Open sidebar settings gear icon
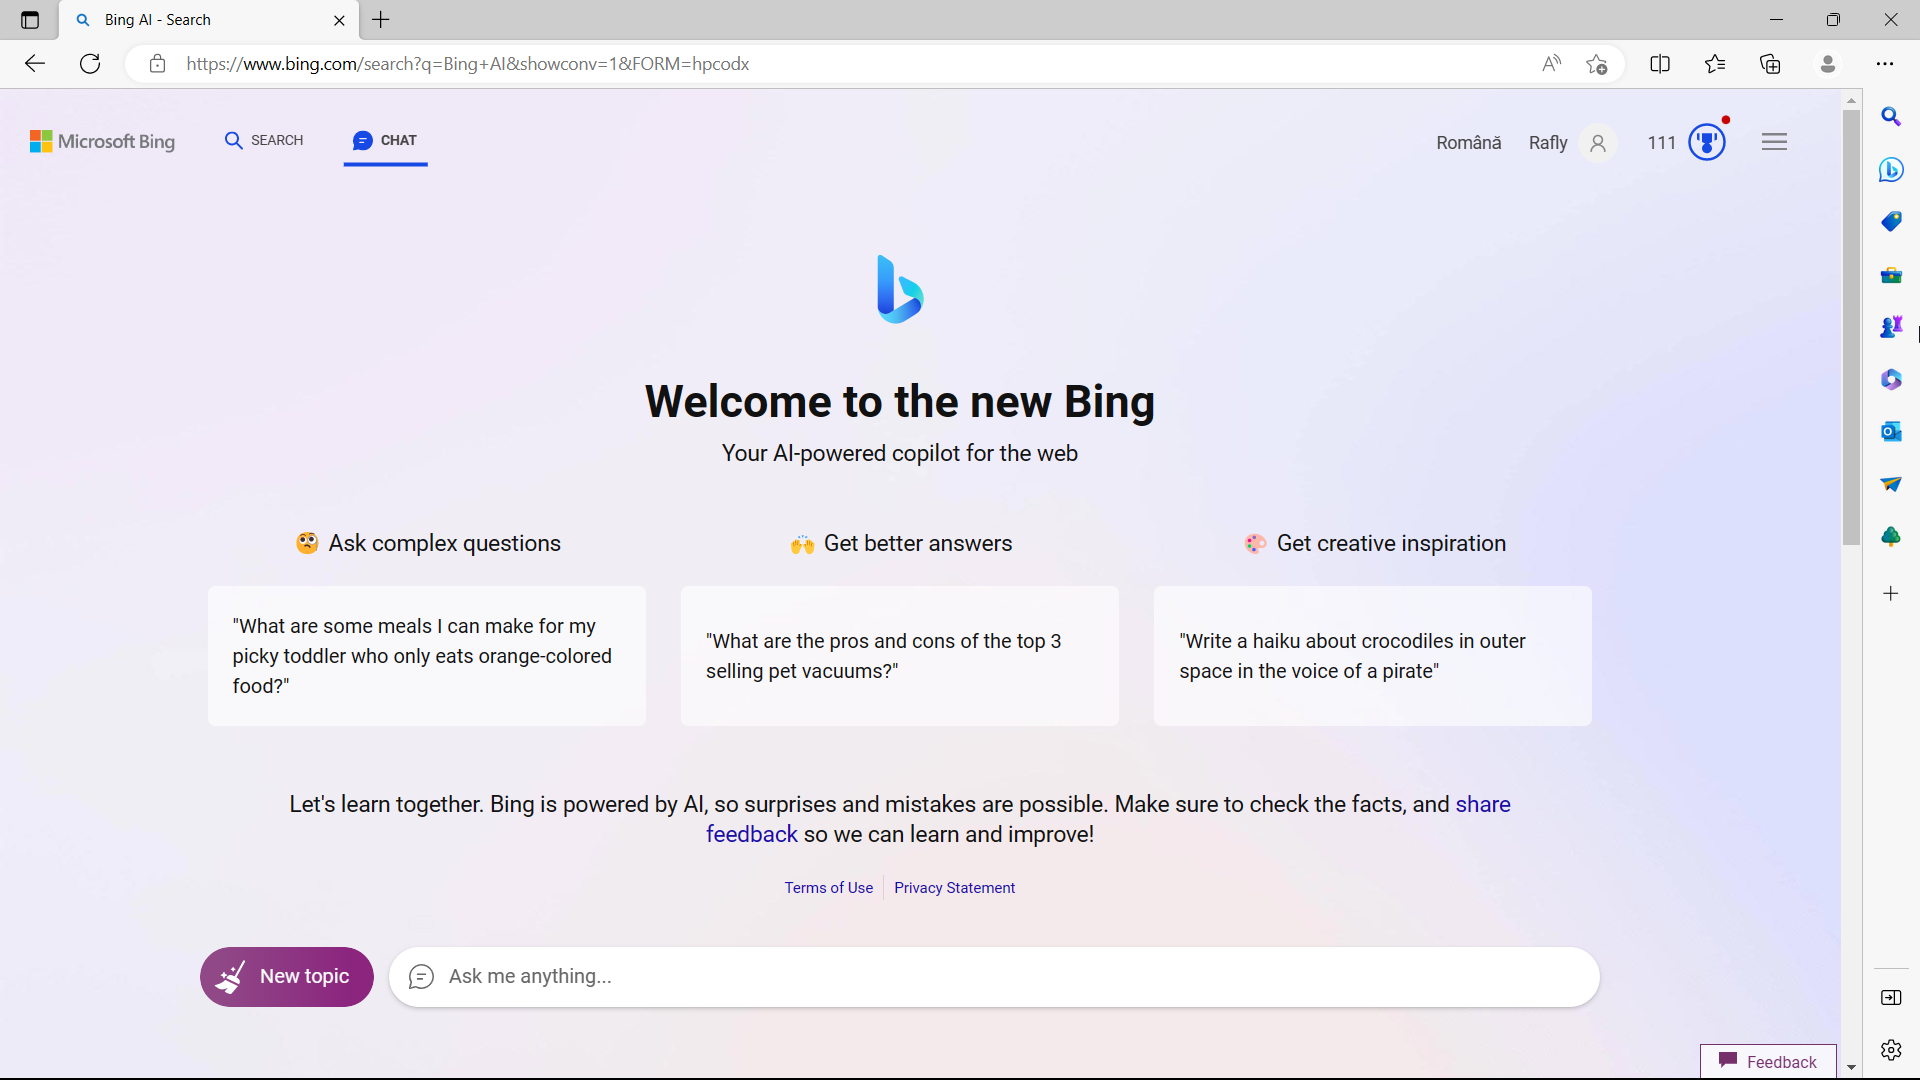The image size is (1920, 1080). point(1890,1050)
